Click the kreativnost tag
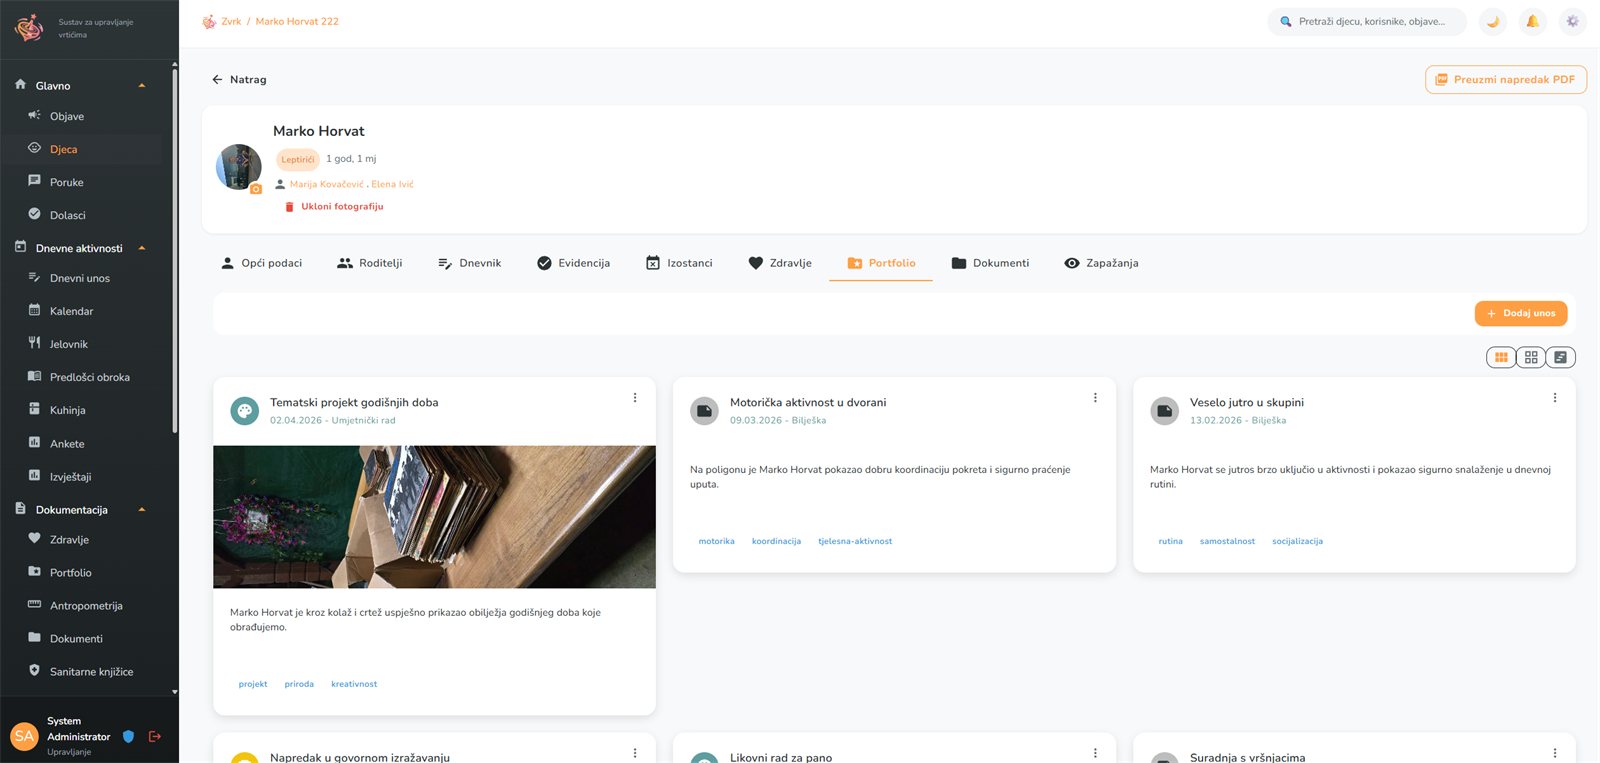1600x763 pixels. click(354, 684)
